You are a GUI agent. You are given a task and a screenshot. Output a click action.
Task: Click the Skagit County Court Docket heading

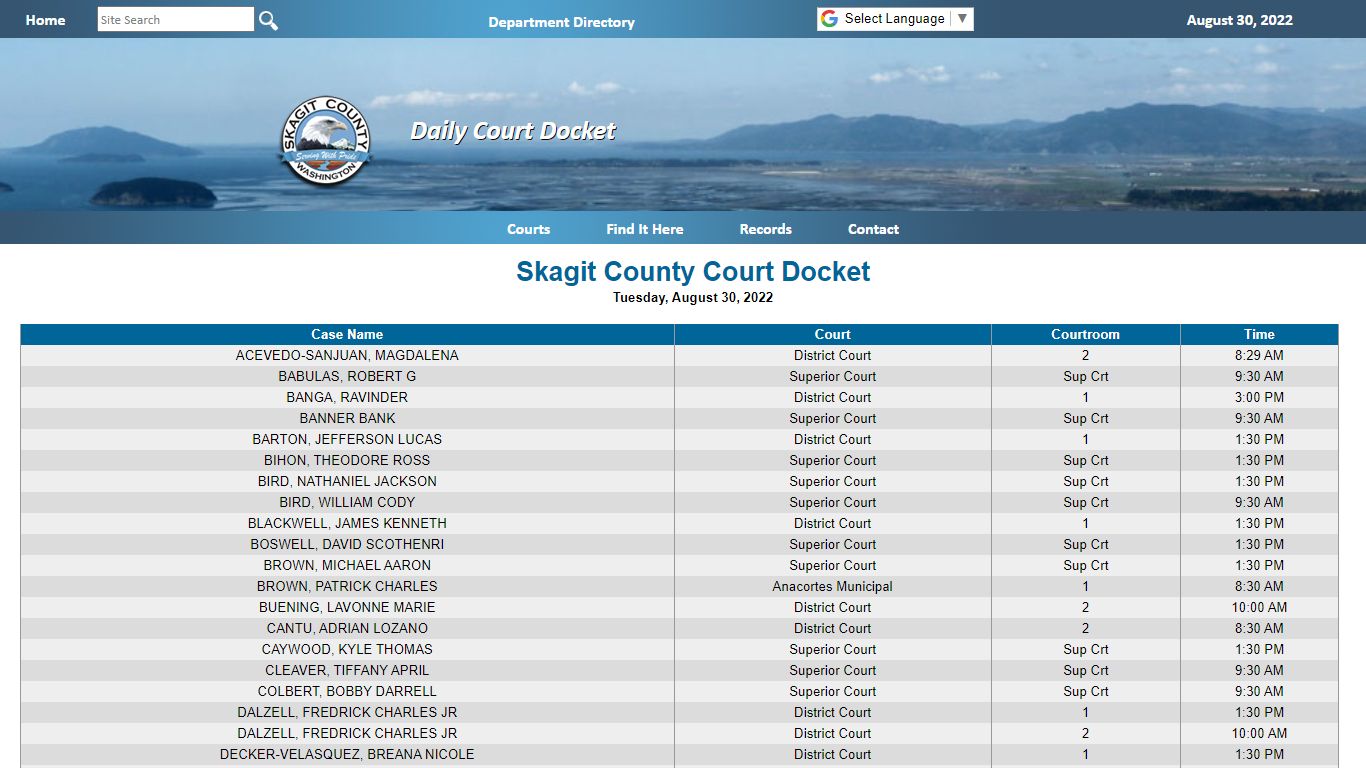coord(693,271)
